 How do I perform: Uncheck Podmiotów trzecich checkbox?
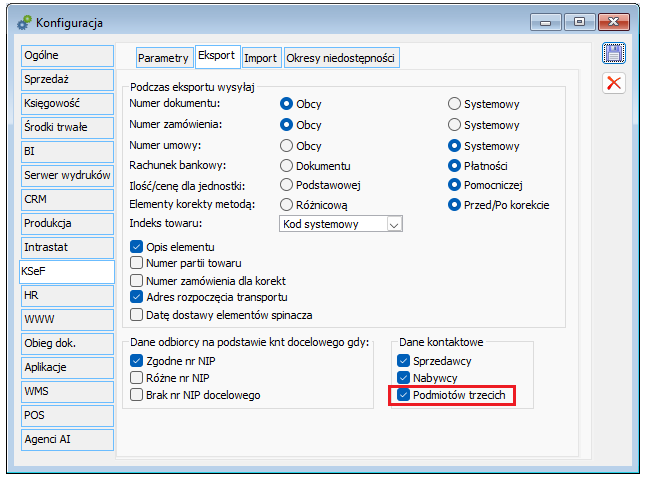point(404,395)
